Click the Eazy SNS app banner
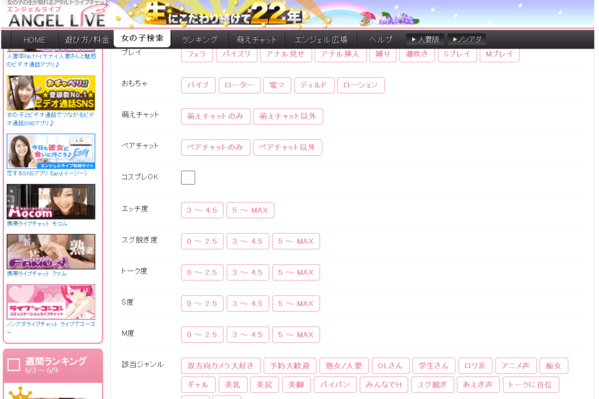Screen dimensions: 599x399 click(51, 151)
